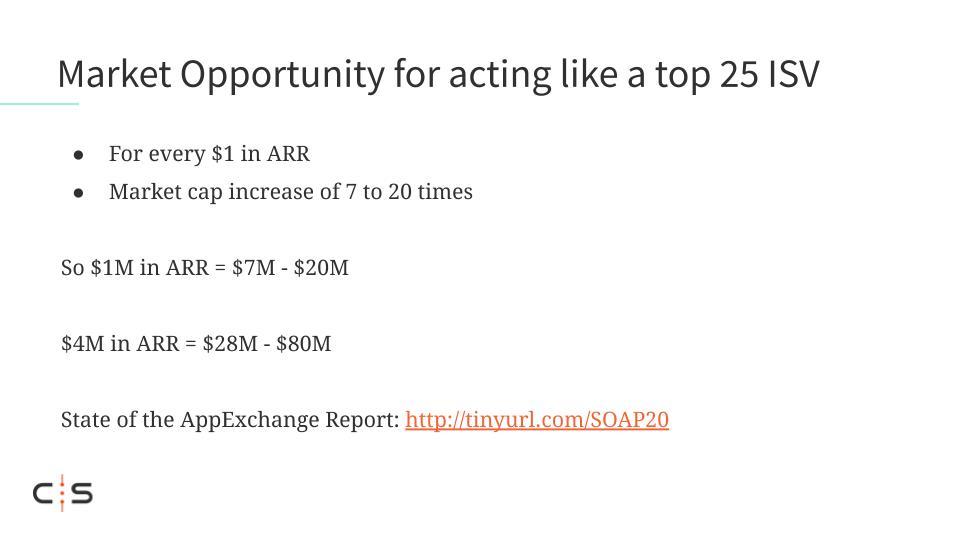Click the word 'ISV' in the title
The height and width of the screenshot is (540, 960).
793,75
